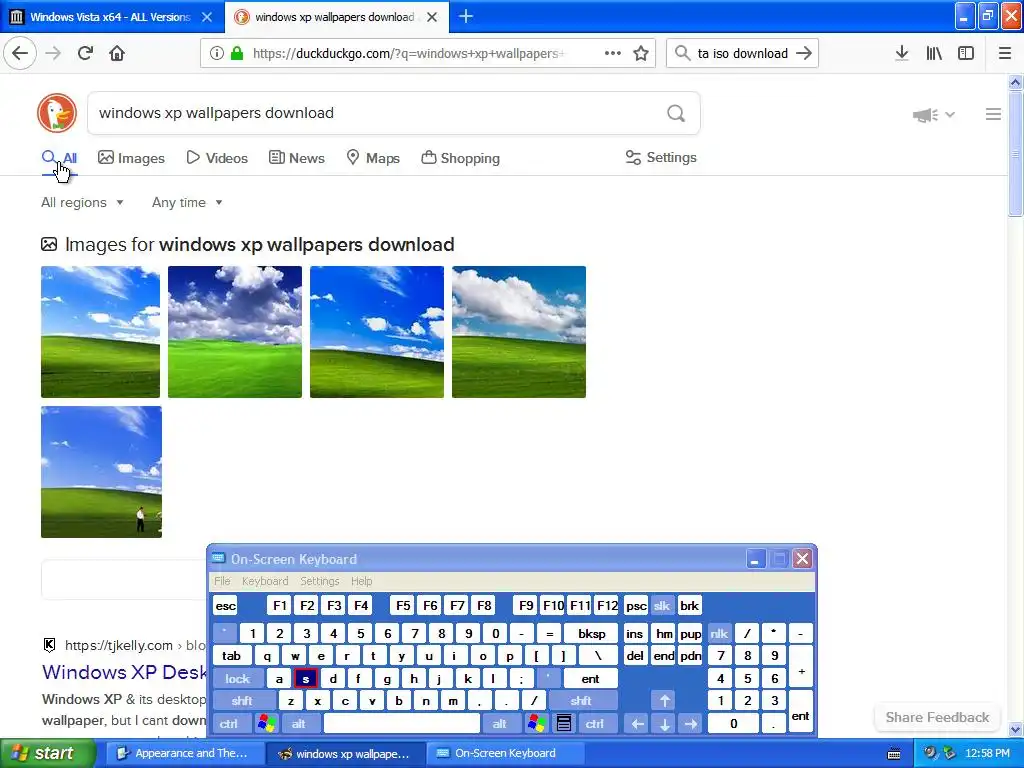Toggle the lock key on On-Screen Keyboard
This screenshot has height=768, width=1024.
point(238,679)
